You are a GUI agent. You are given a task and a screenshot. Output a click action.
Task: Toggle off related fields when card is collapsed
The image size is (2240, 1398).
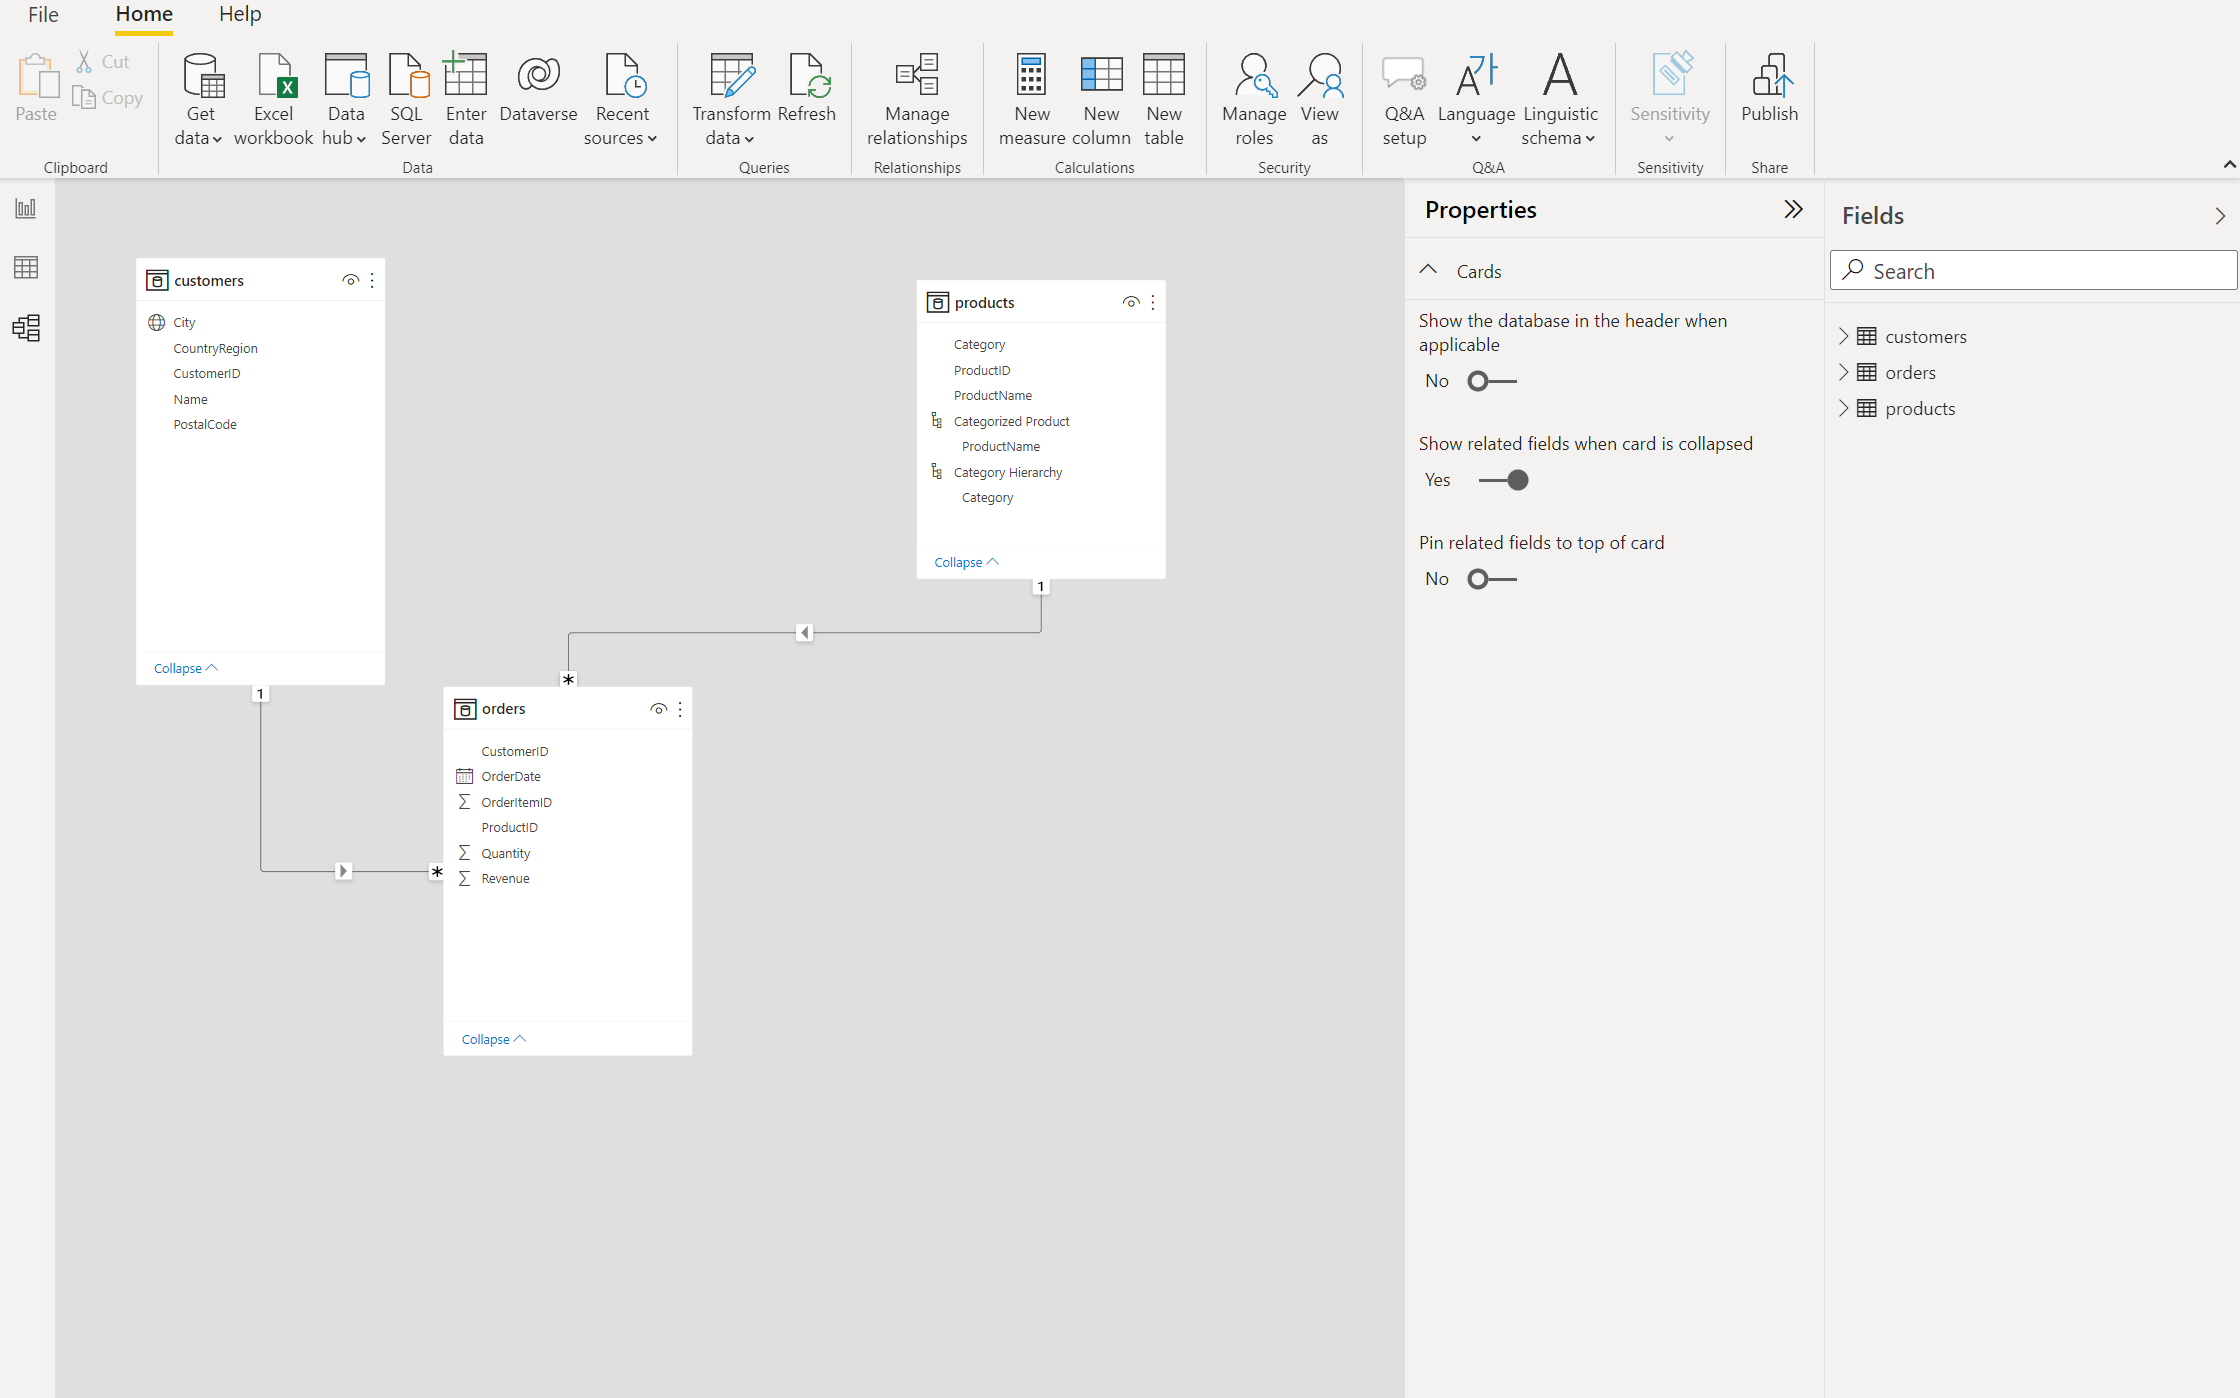click(1504, 480)
